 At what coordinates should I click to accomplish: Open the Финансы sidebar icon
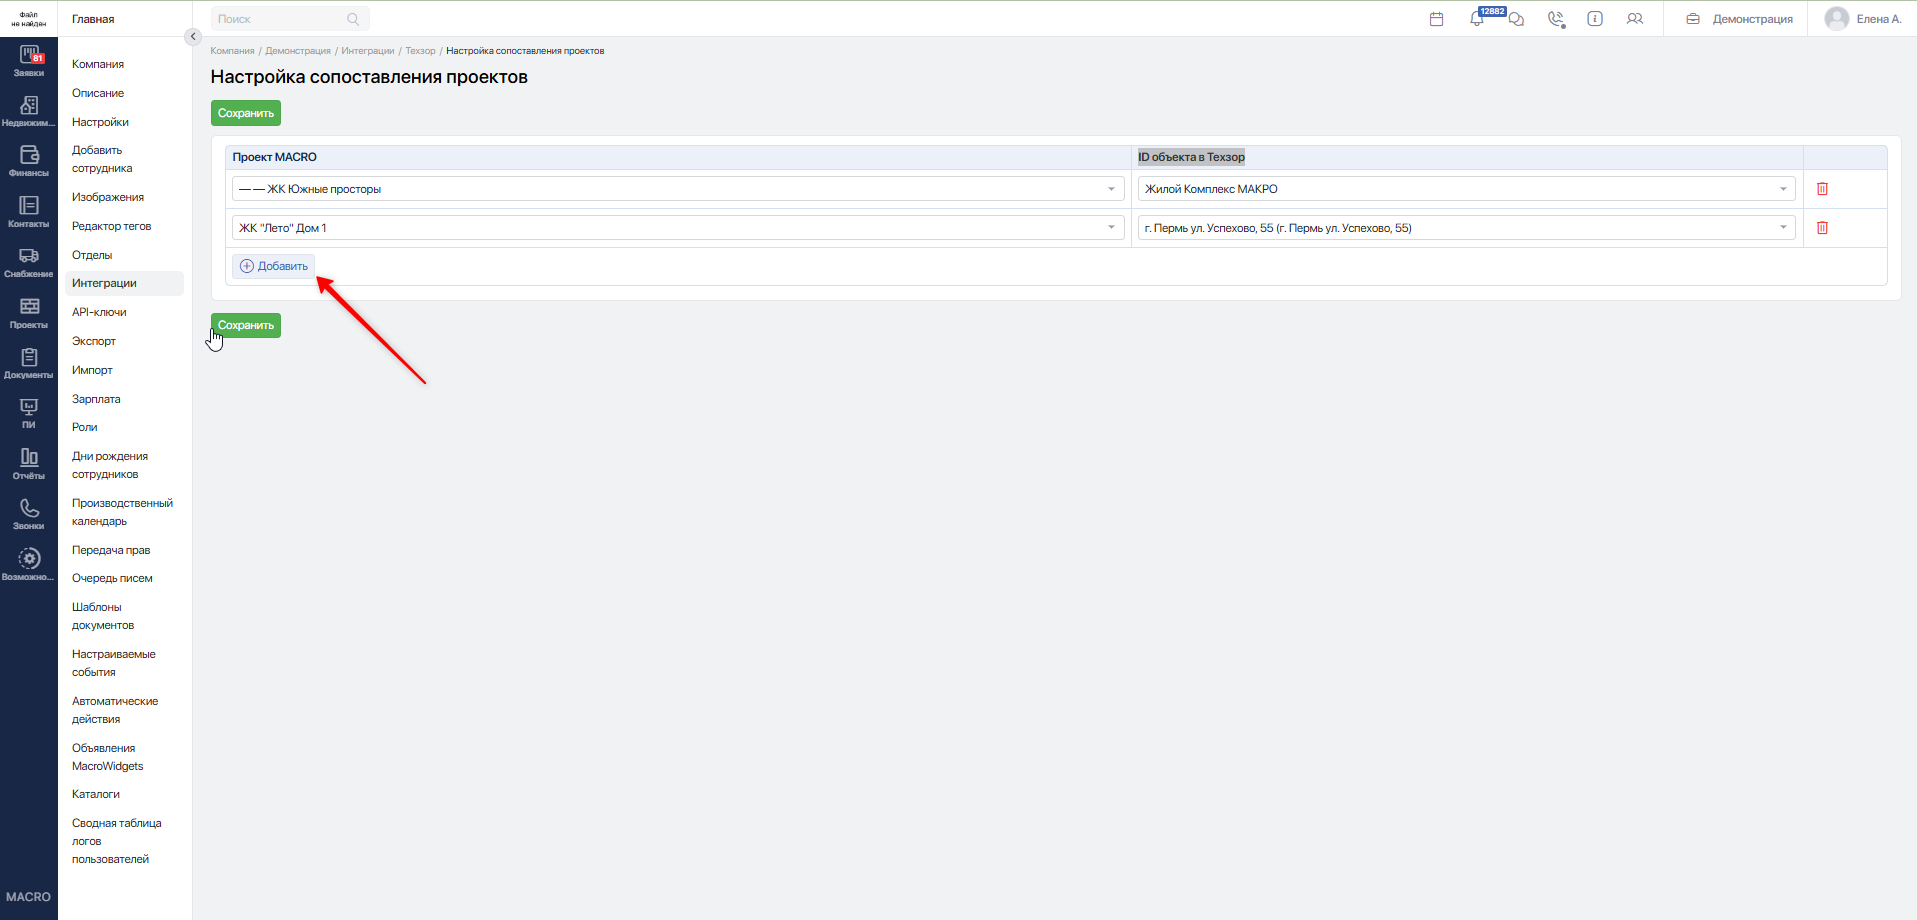click(x=29, y=161)
